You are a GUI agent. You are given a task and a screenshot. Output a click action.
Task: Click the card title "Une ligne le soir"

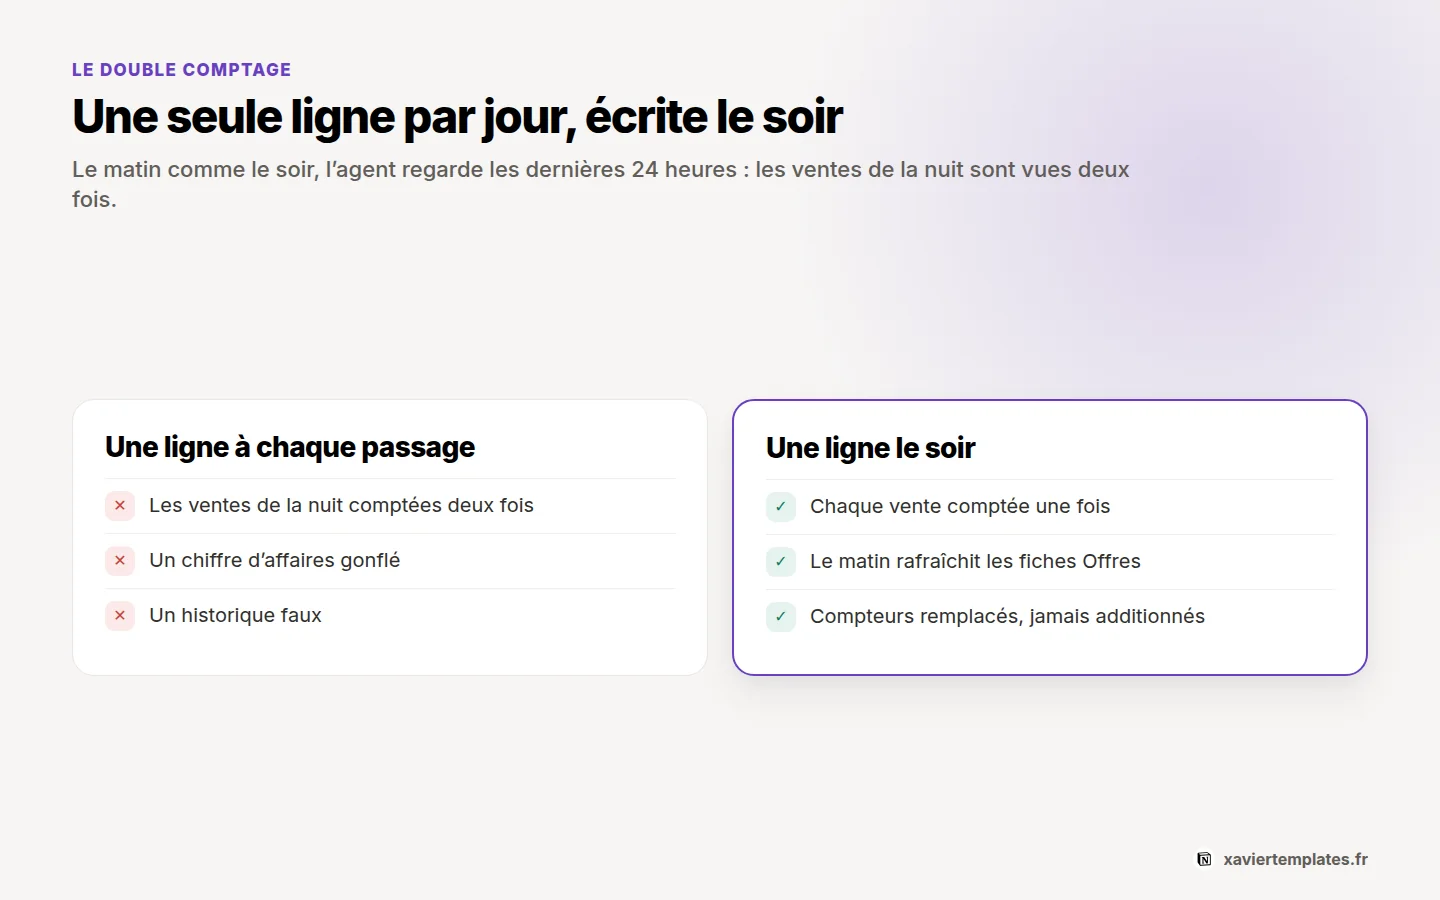pyautogui.click(x=871, y=448)
